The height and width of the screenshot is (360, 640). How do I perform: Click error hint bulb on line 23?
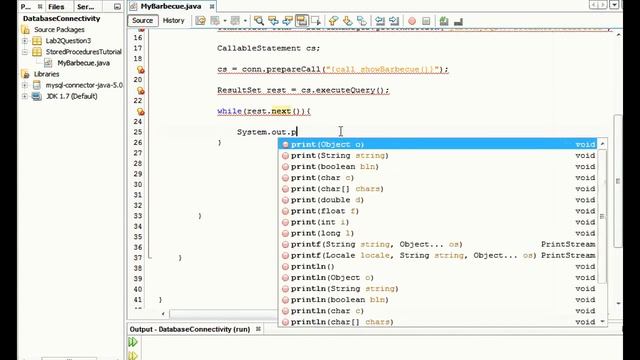tap(140, 111)
